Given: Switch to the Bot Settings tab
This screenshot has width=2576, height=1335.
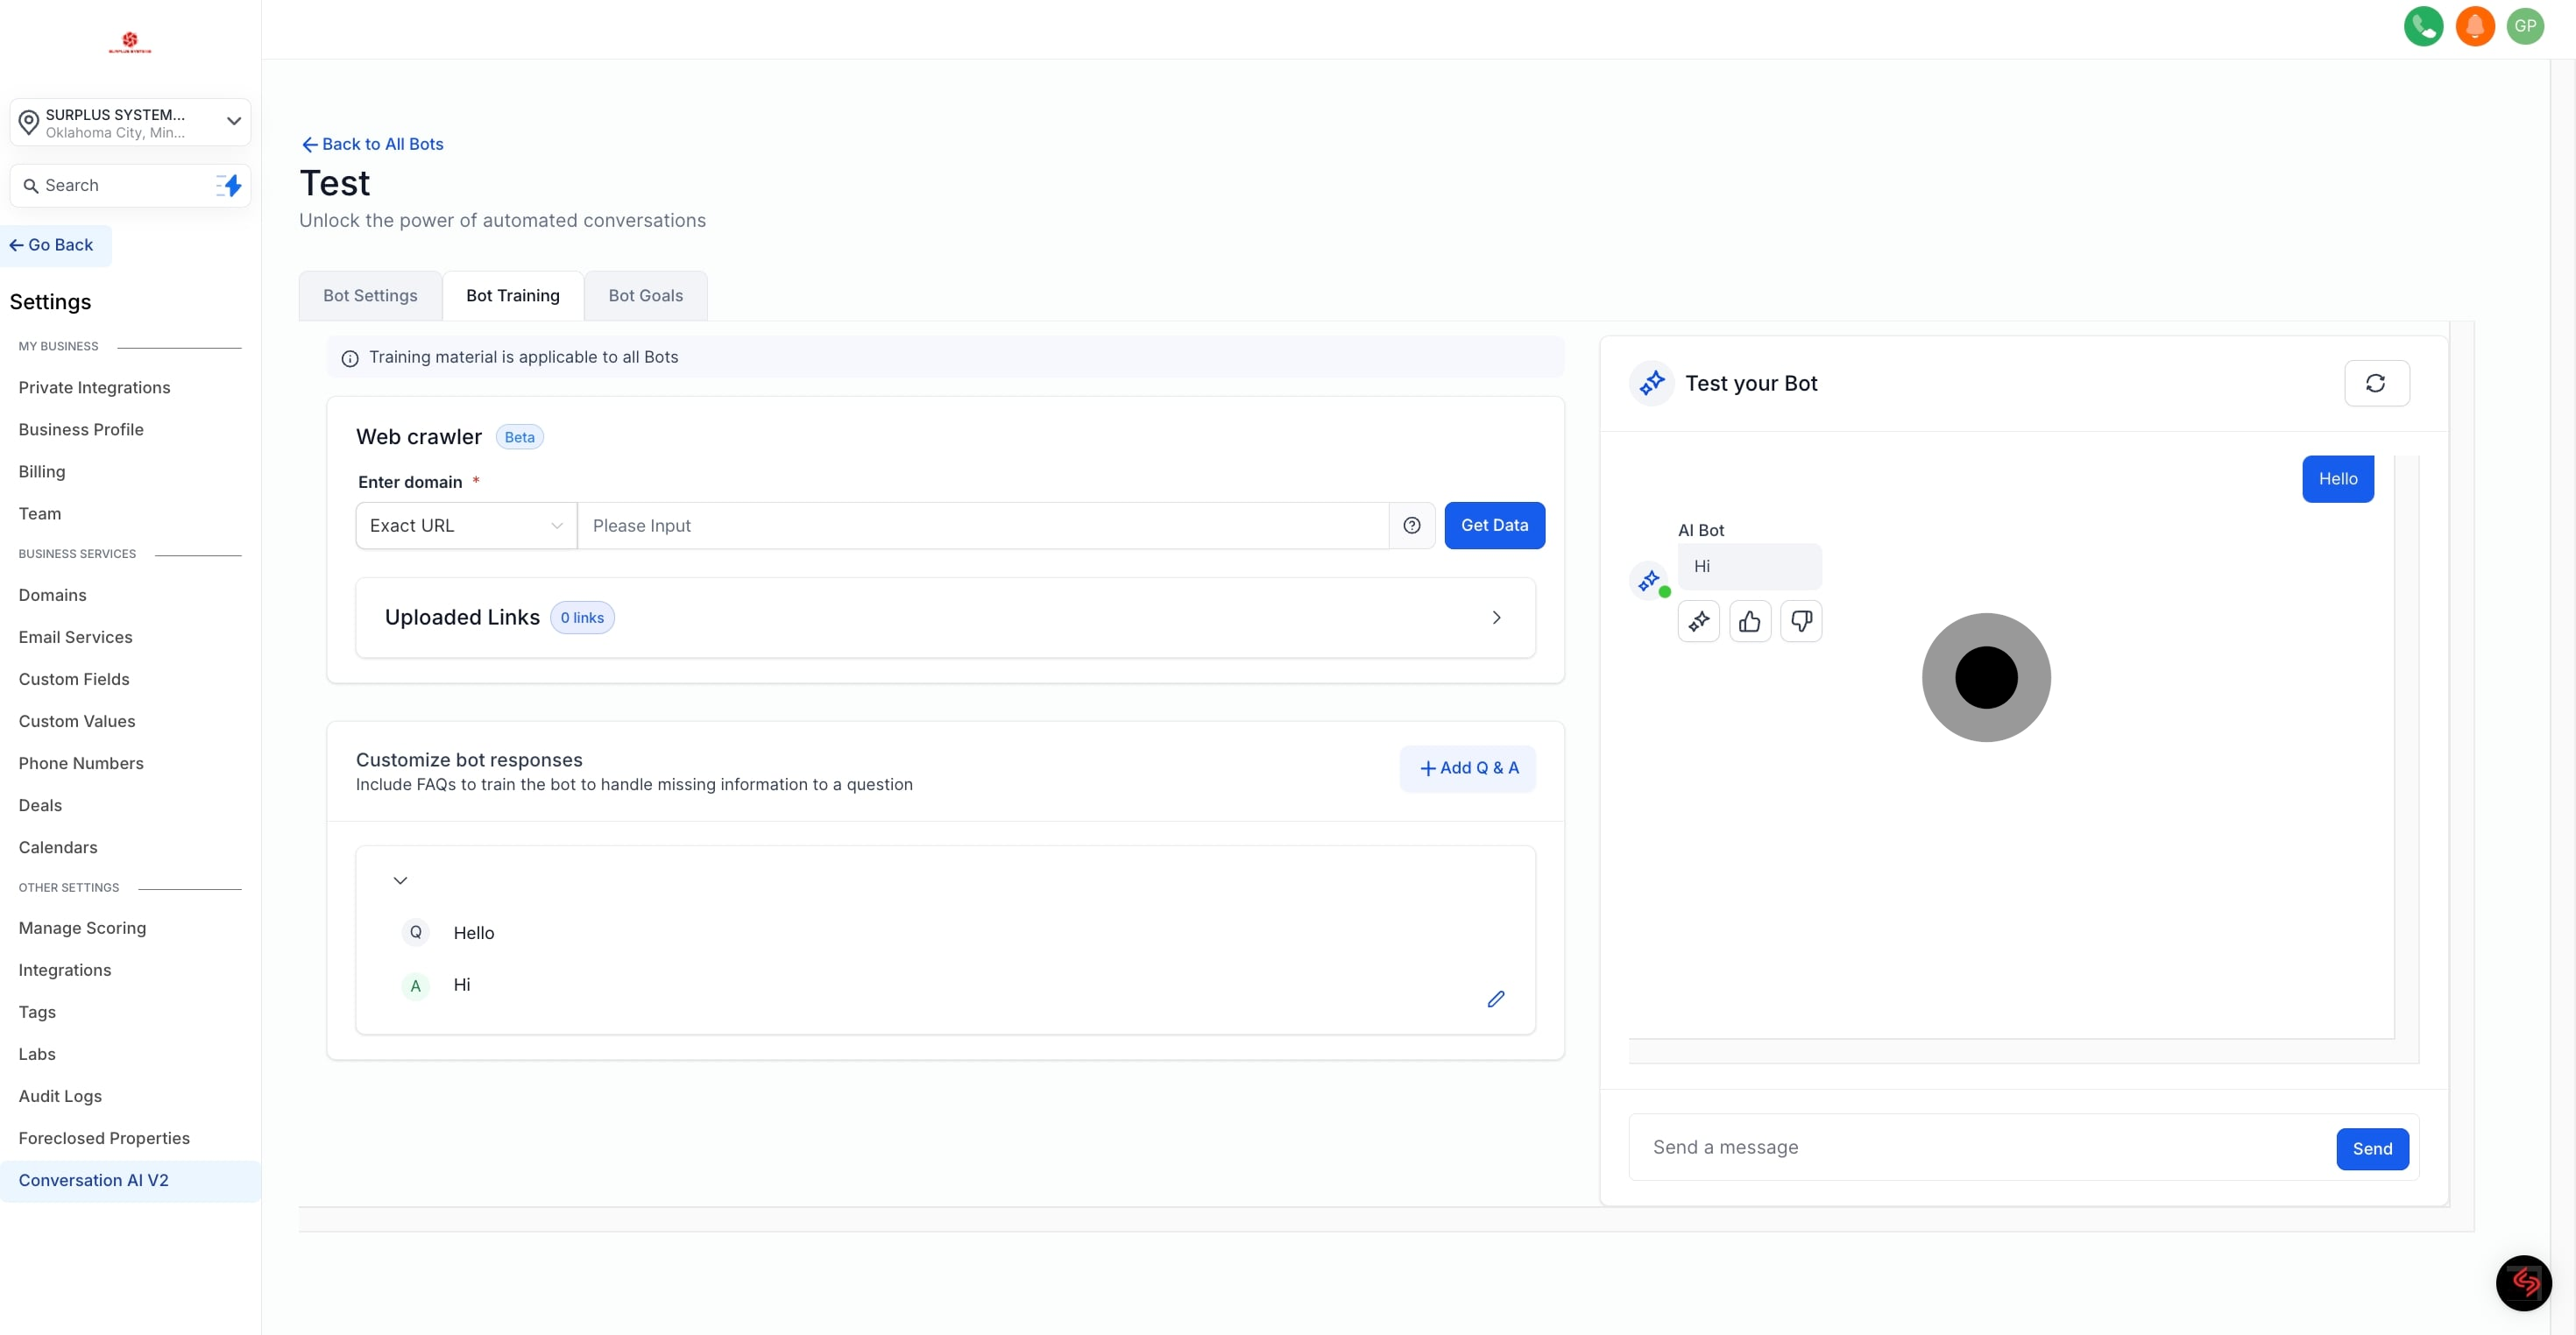Looking at the screenshot, I should [370, 296].
